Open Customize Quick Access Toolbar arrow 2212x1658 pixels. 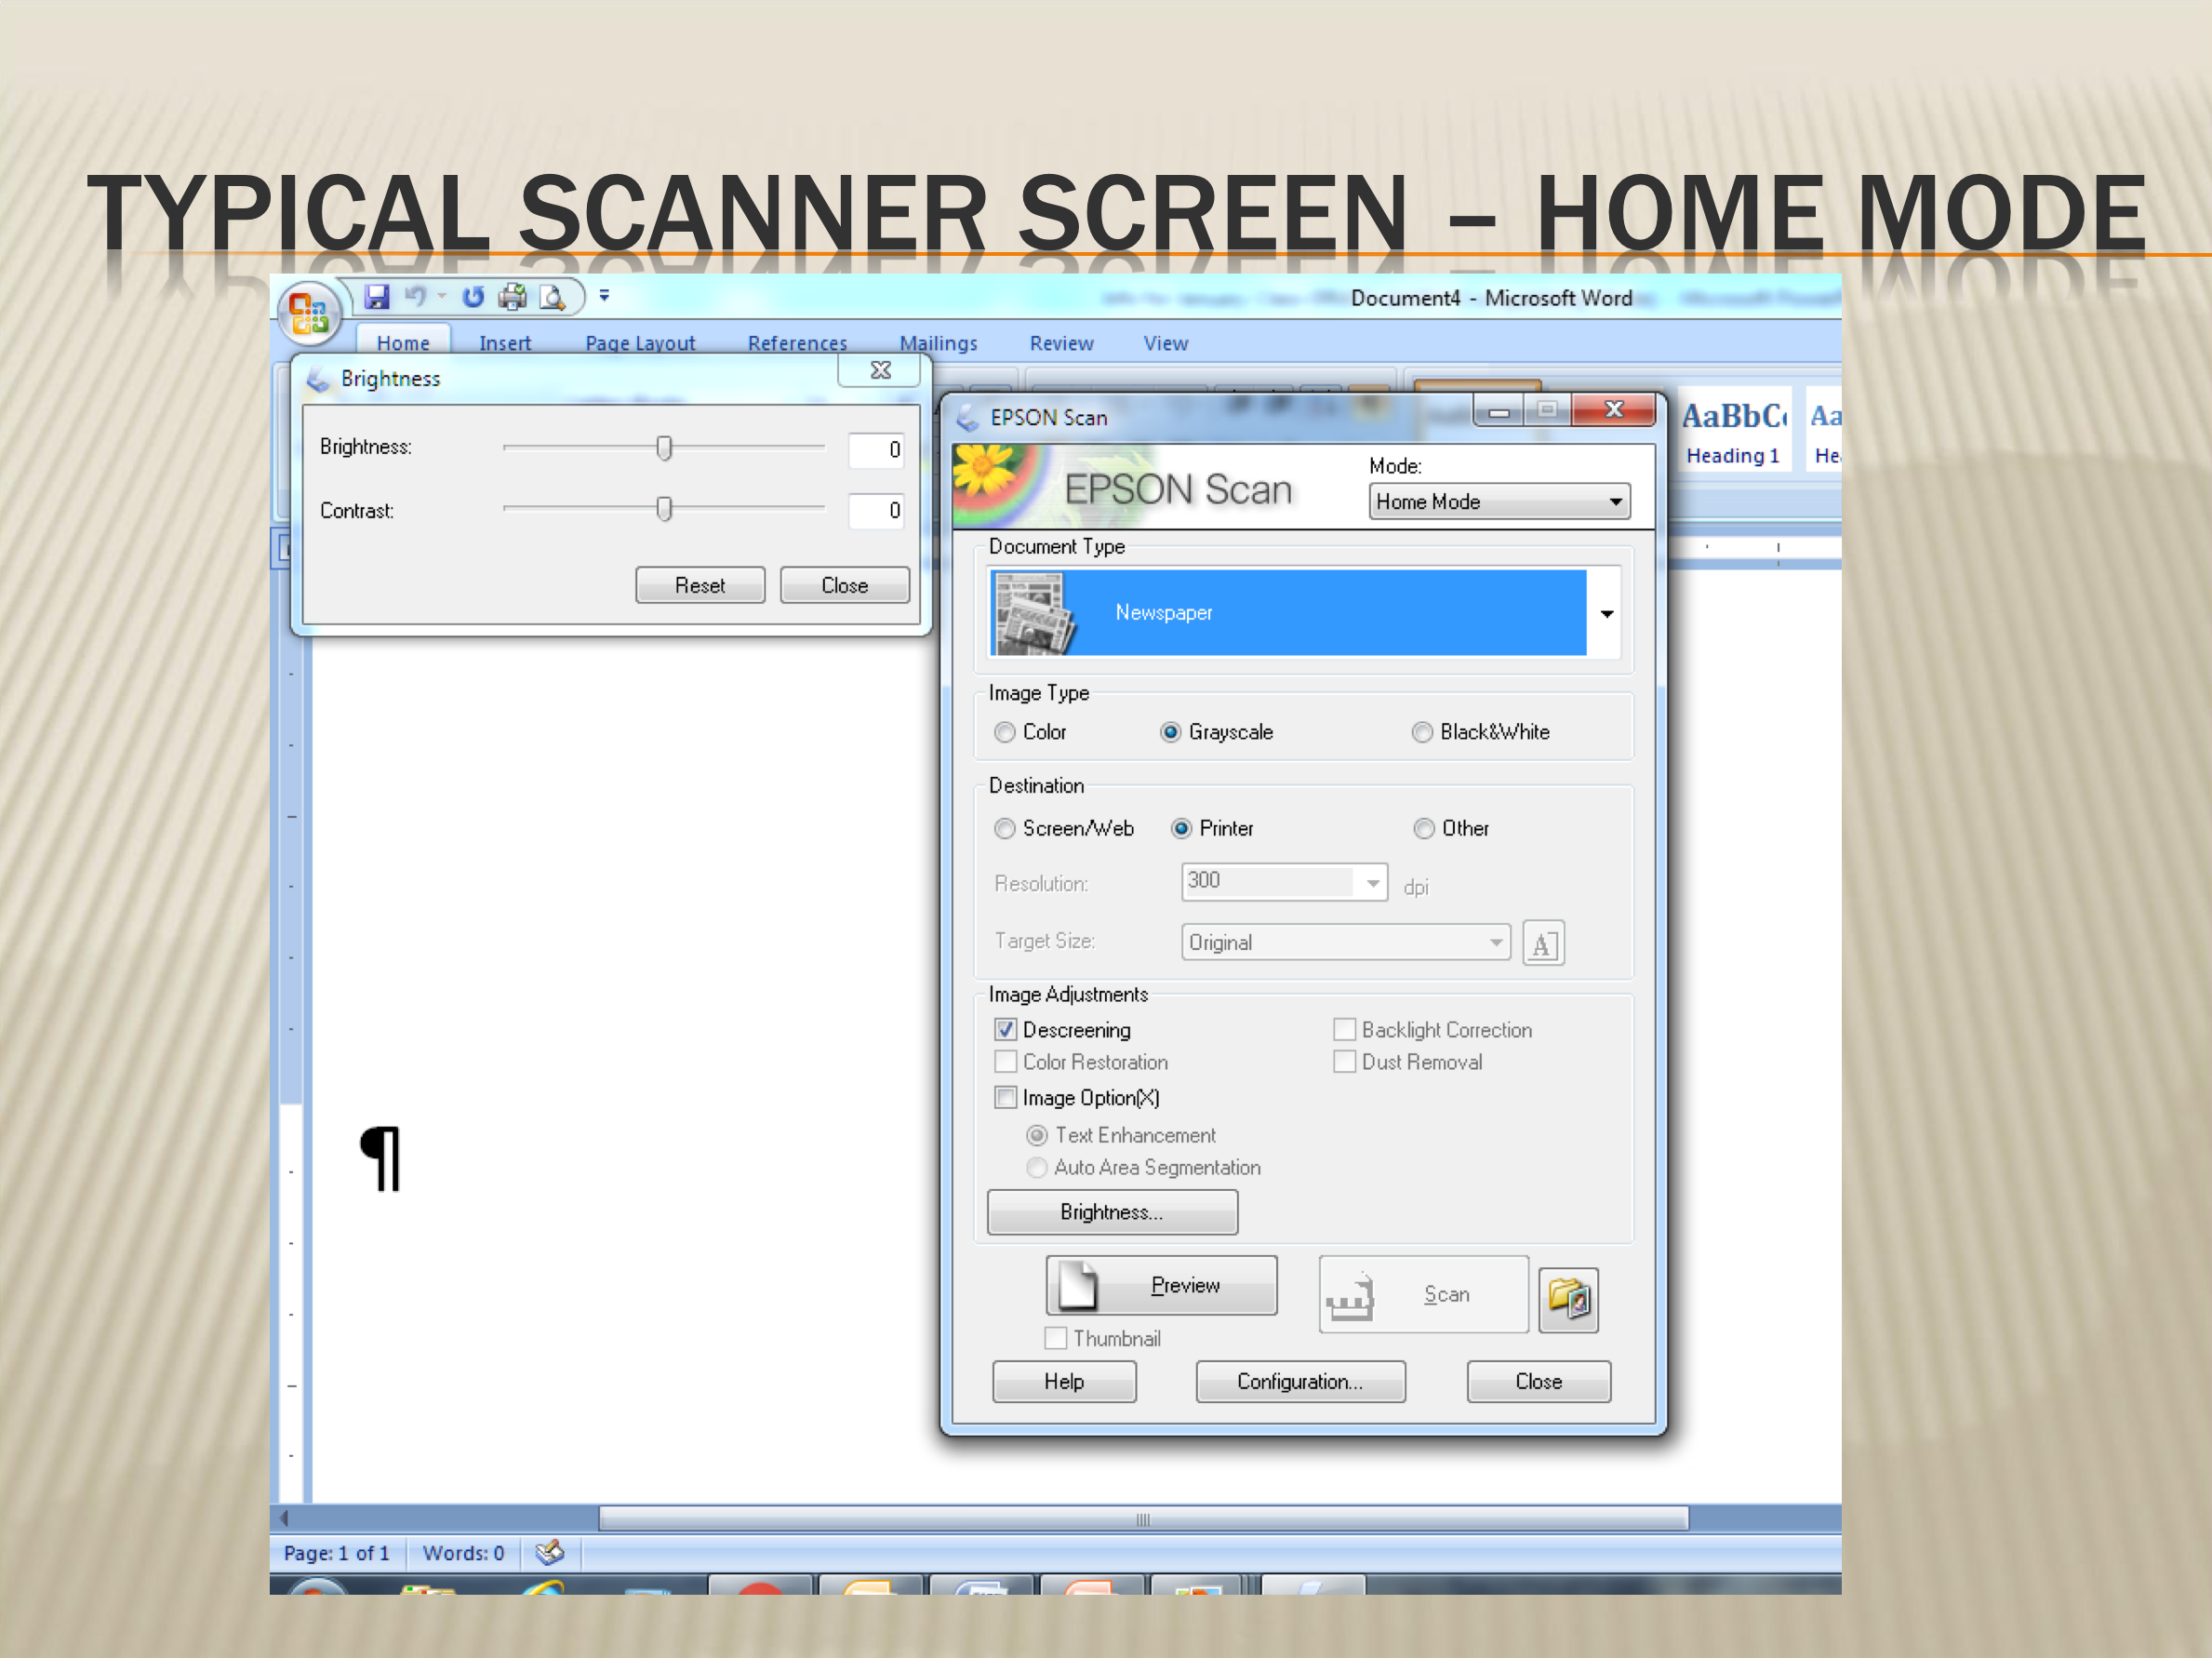click(604, 296)
